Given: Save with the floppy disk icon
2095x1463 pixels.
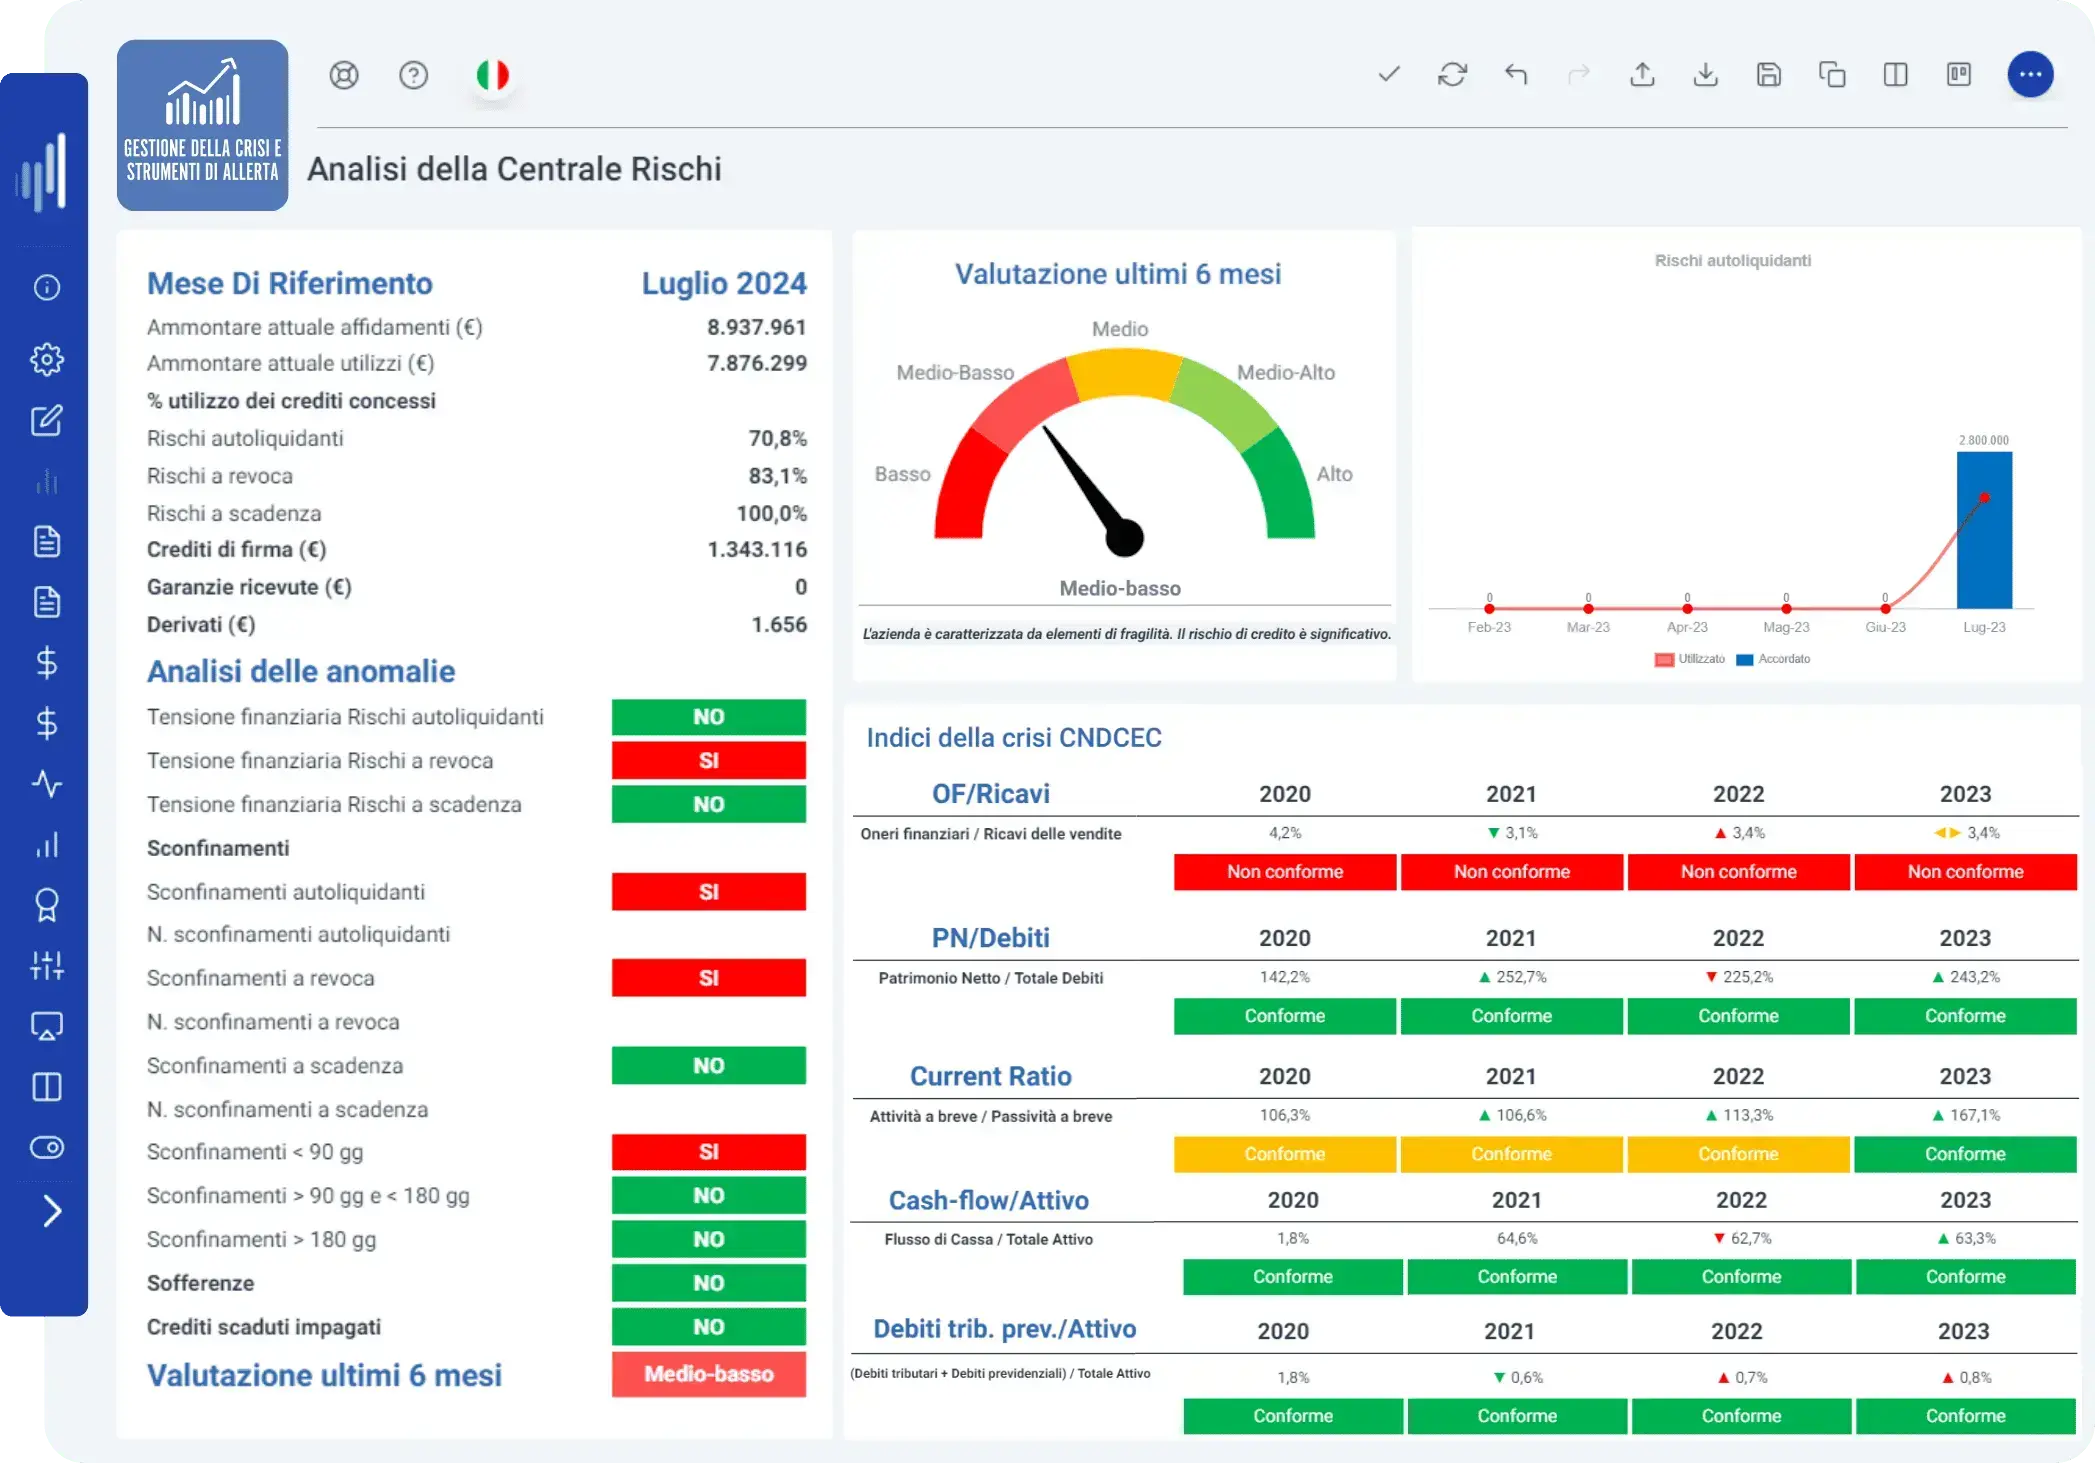Looking at the screenshot, I should pyautogui.click(x=1769, y=74).
